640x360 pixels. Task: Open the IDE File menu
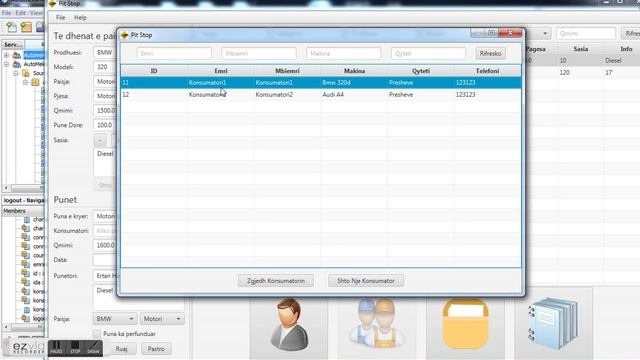pyautogui.click(x=6, y=13)
